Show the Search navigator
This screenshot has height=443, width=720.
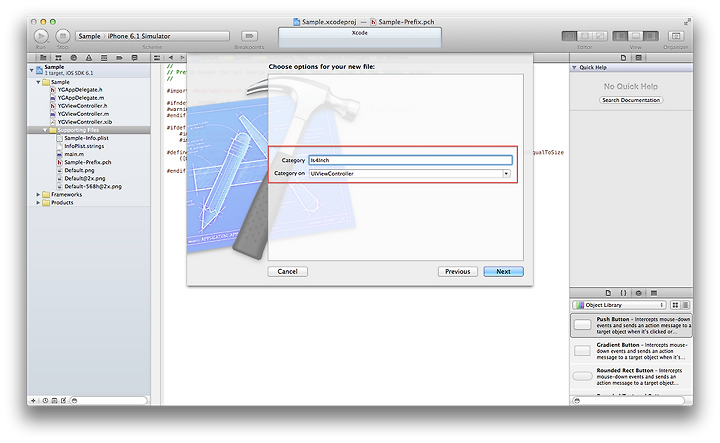coord(73,58)
